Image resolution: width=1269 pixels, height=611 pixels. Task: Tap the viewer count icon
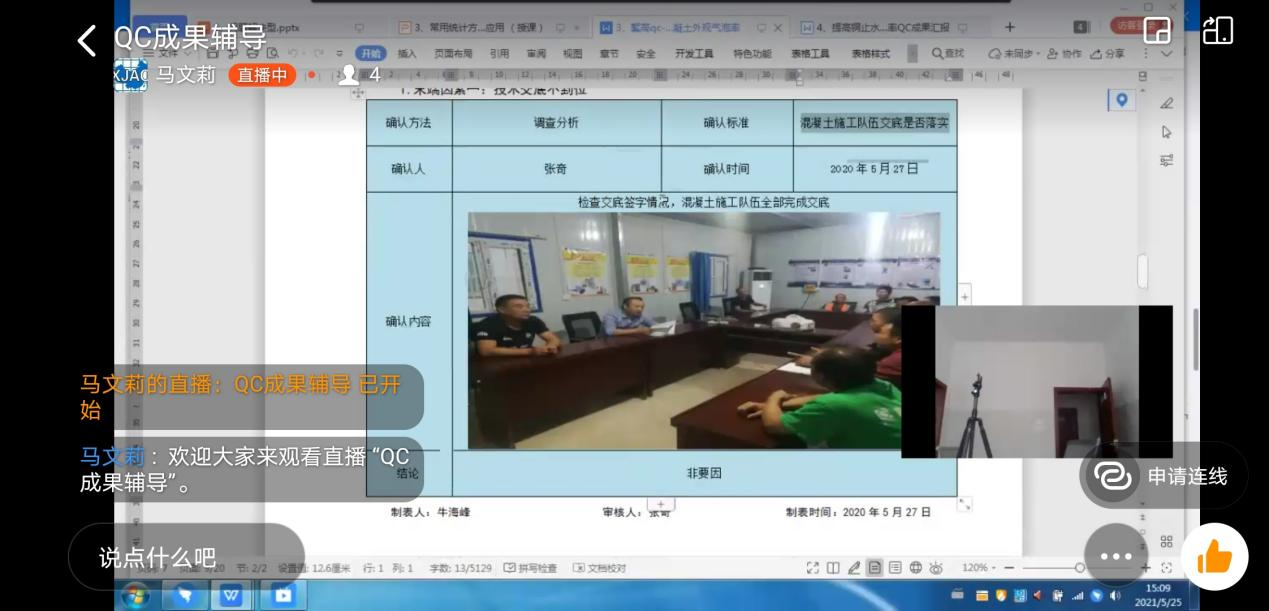pos(349,75)
